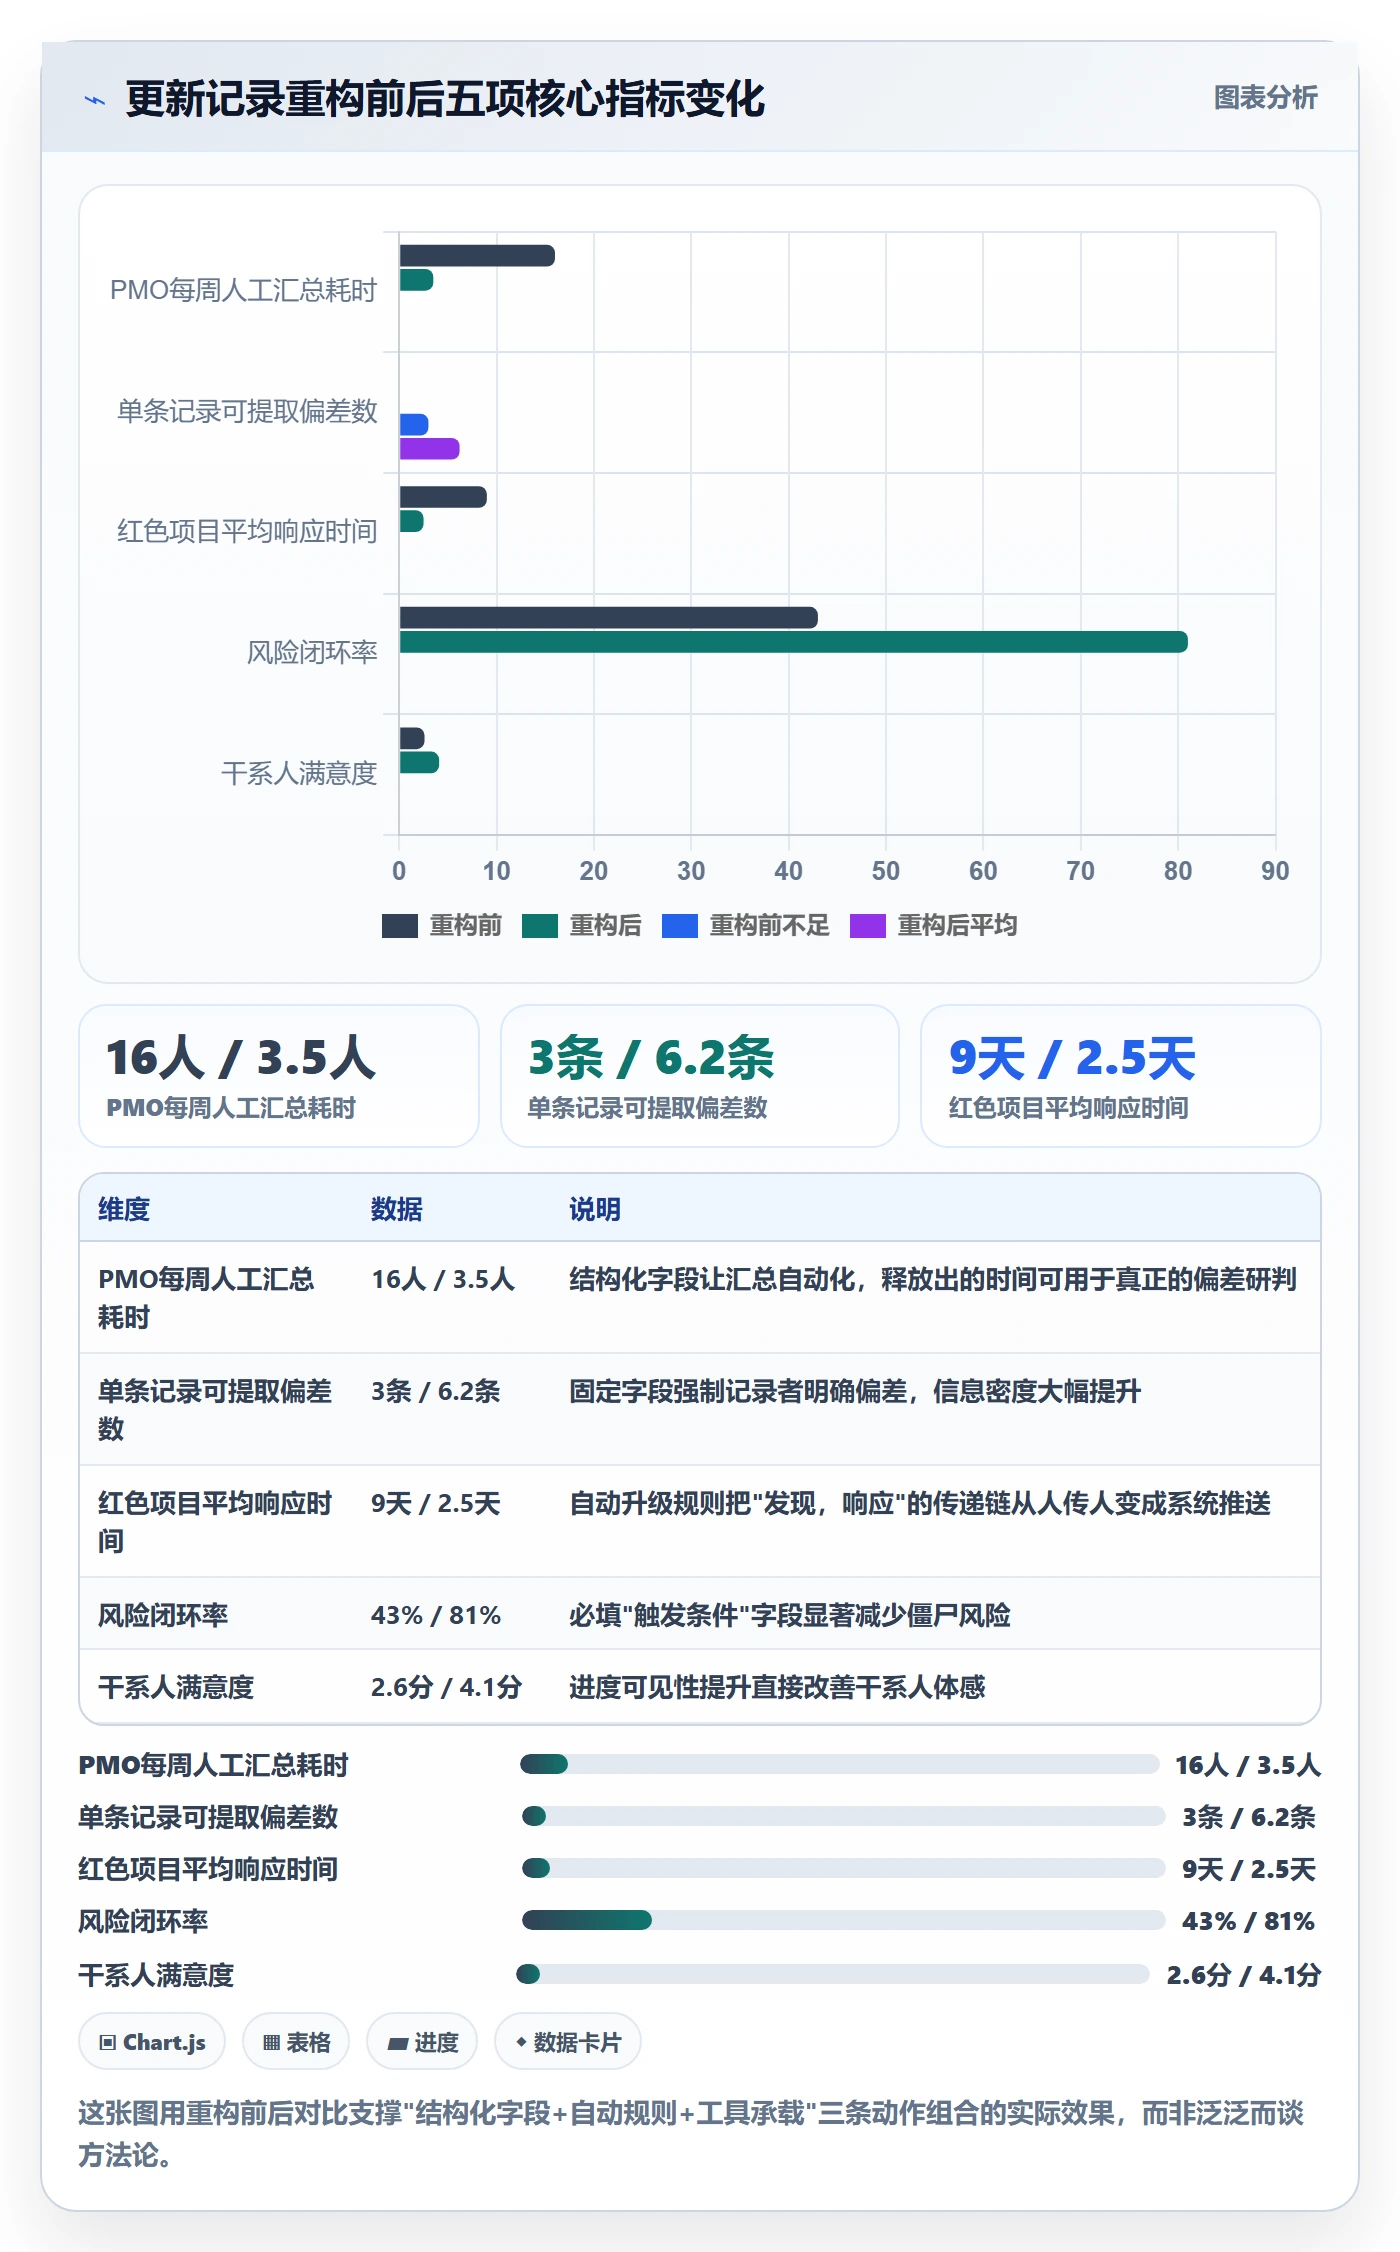Toggle the 重构后平均 legend item
Screen dimensions: 1400x2252
coord(934,925)
